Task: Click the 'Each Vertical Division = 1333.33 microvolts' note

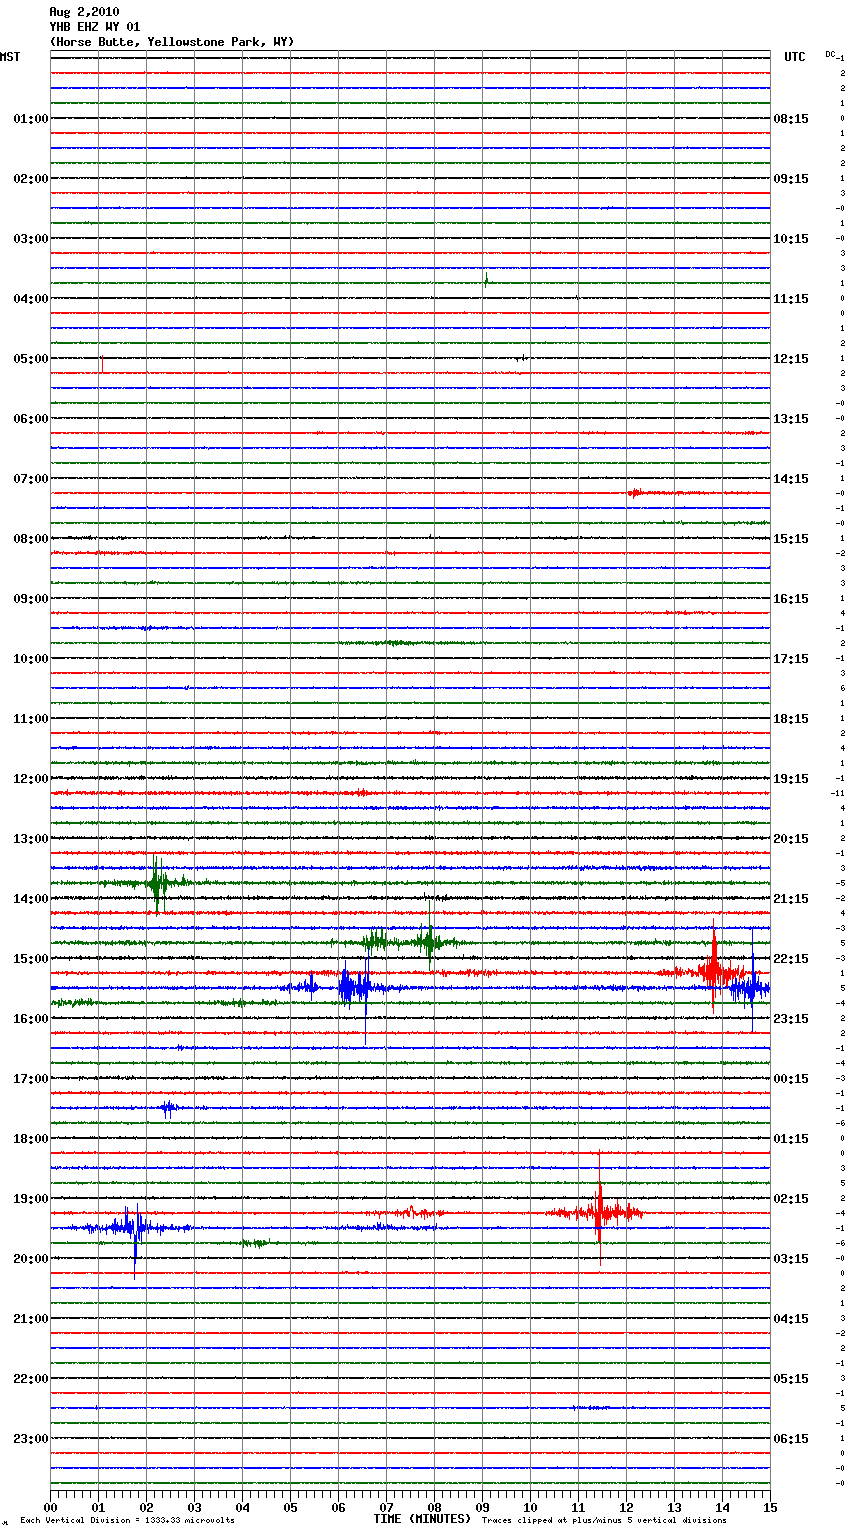Action: click(128, 1521)
